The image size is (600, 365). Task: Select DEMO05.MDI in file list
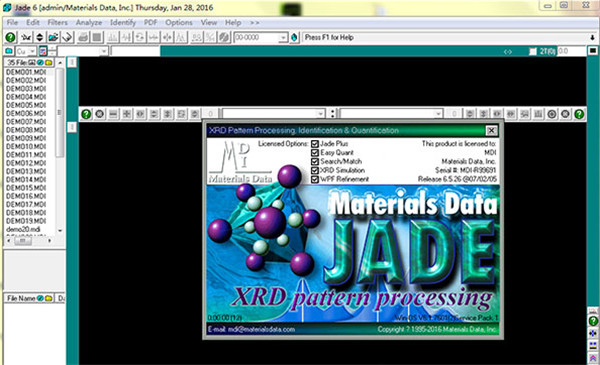pos(26,105)
